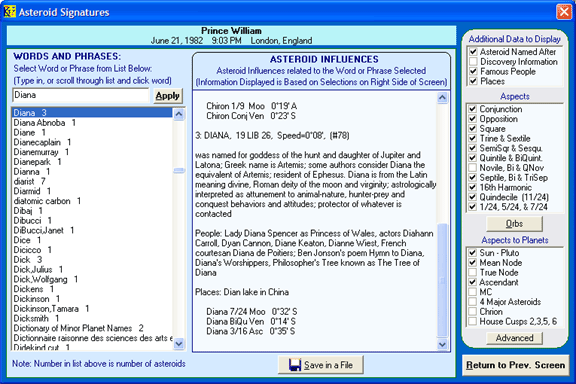
Task: Toggle 1/24, 5/24, & 7/24 checkbox
Action: [473, 207]
